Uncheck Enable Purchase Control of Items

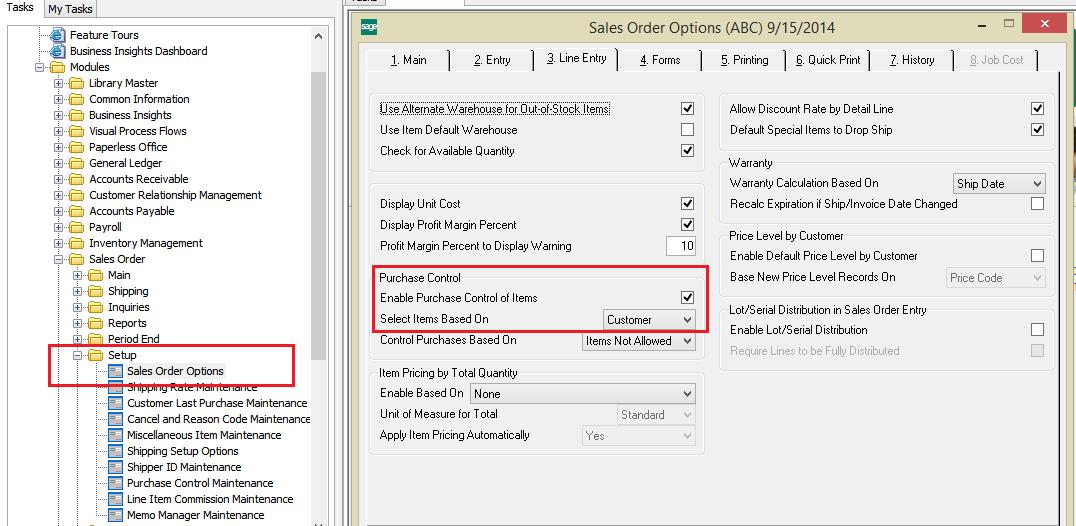687,298
